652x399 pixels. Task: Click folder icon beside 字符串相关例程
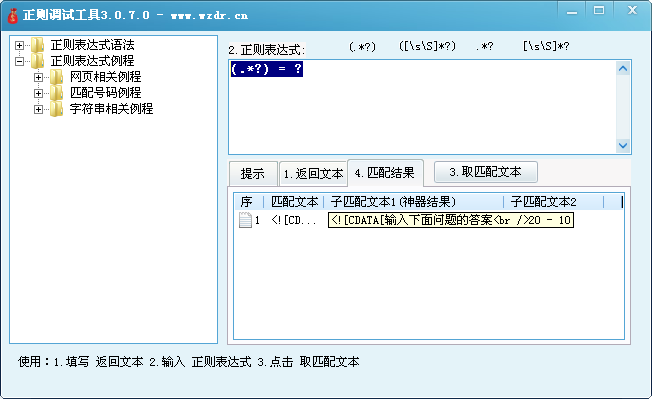pos(57,109)
